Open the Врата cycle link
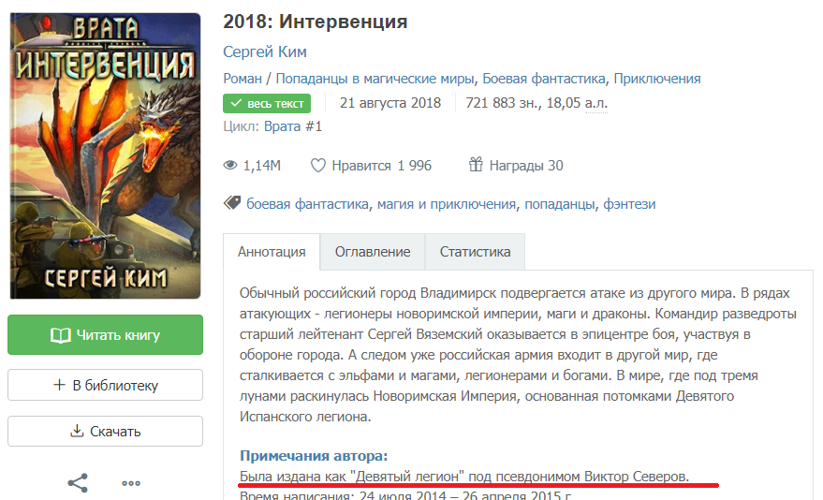This screenshot has width=823, height=500. click(x=282, y=126)
